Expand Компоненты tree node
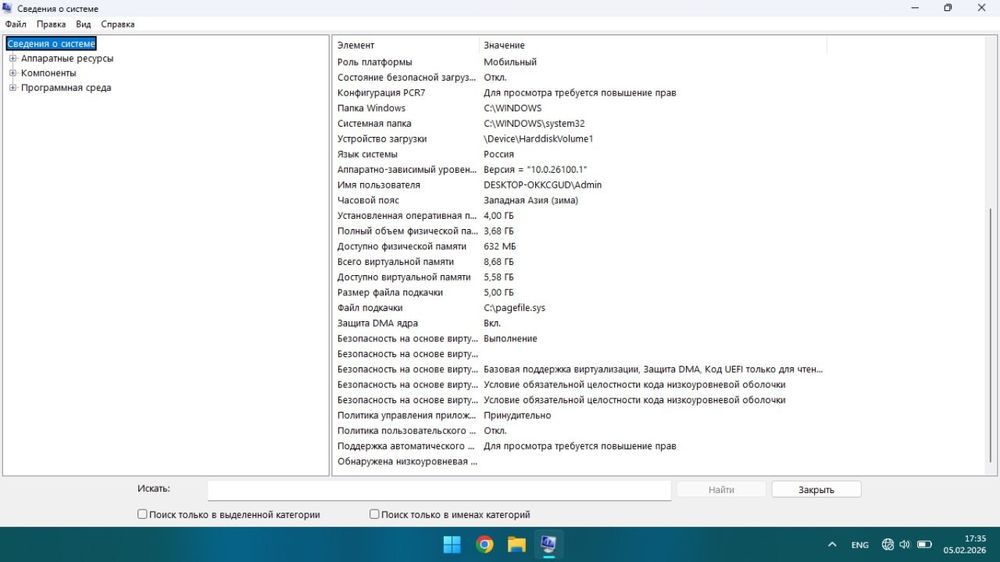This screenshot has height=562, width=1000. [x=13, y=73]
